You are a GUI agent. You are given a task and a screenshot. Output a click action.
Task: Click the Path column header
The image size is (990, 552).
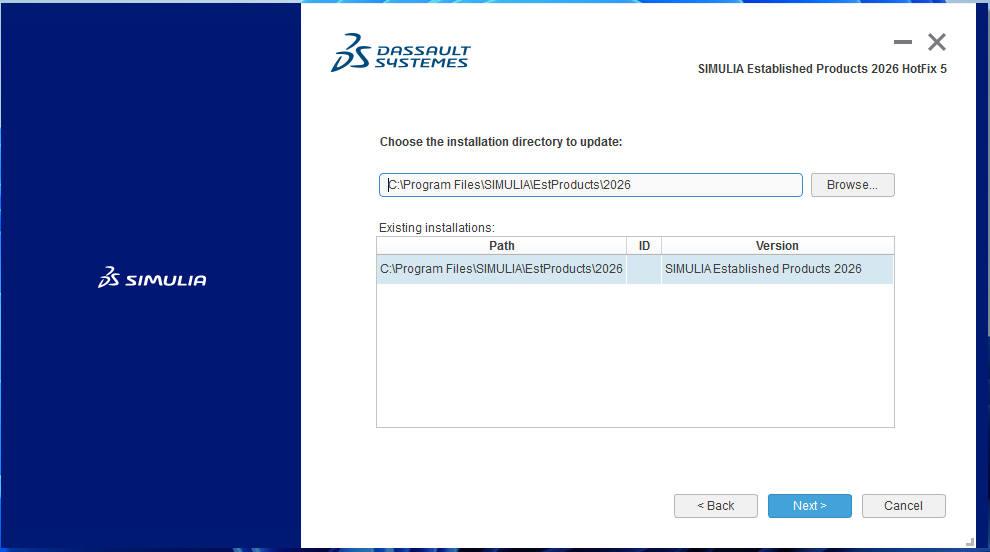tap(501, 246)
